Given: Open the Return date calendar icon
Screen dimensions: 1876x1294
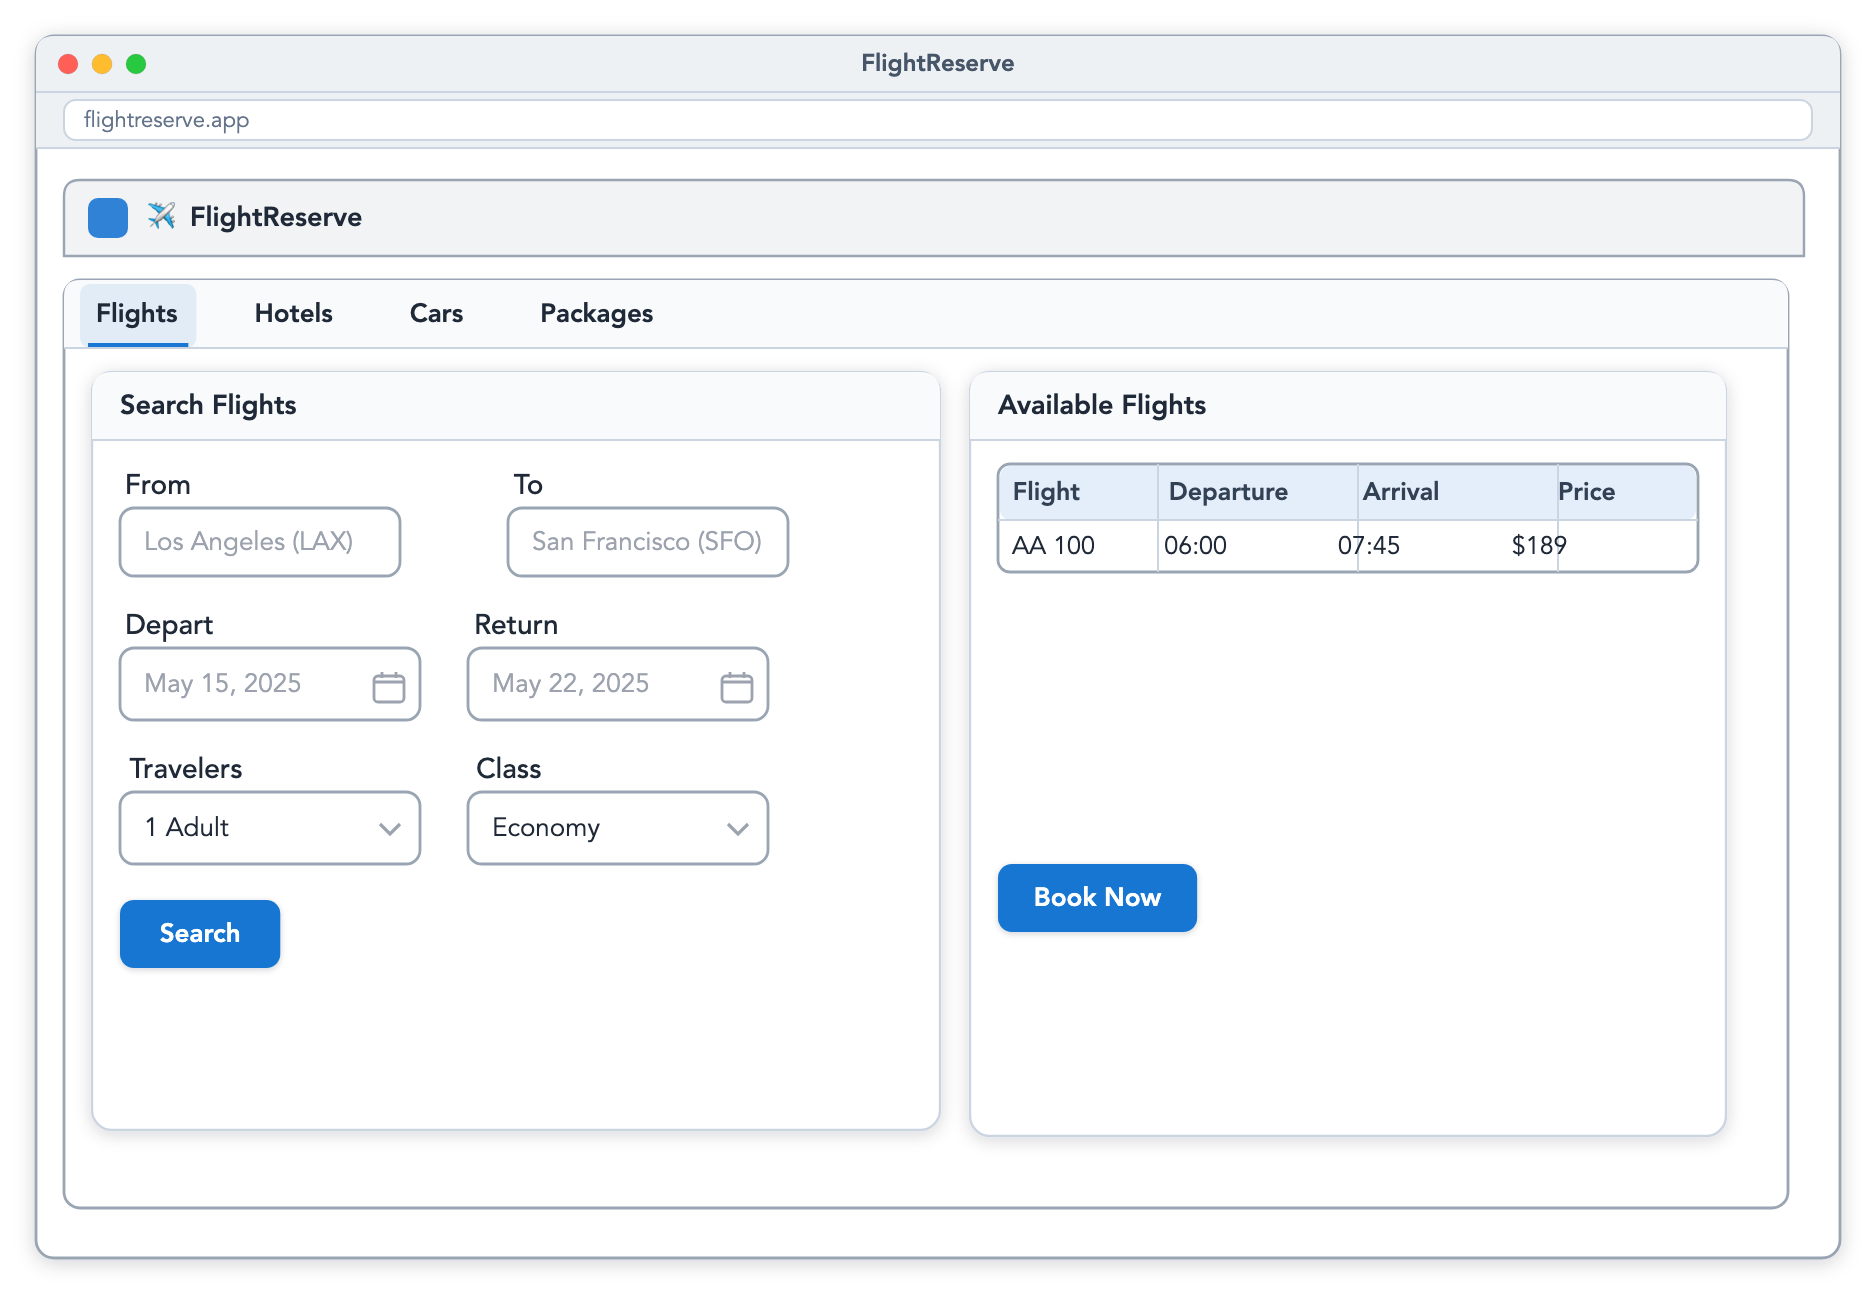Looking at the screenshot, I should 737,687.
